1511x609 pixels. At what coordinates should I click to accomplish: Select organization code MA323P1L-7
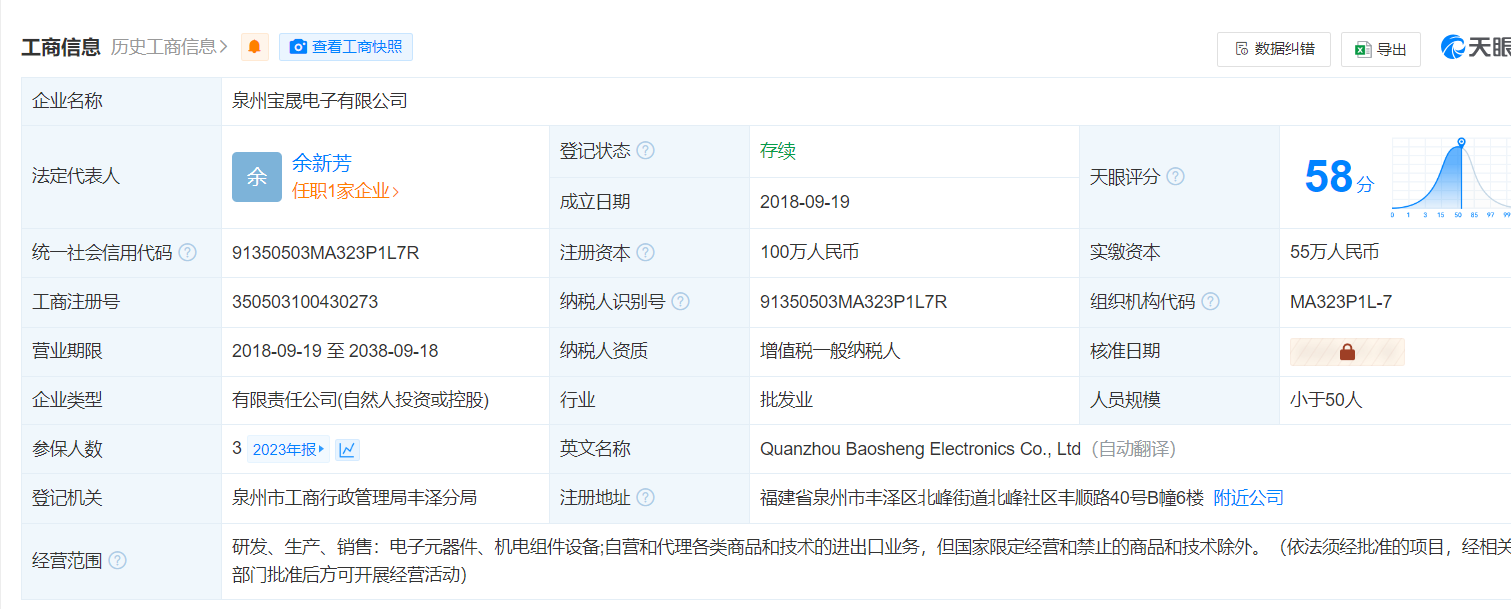pos(1341,302)
